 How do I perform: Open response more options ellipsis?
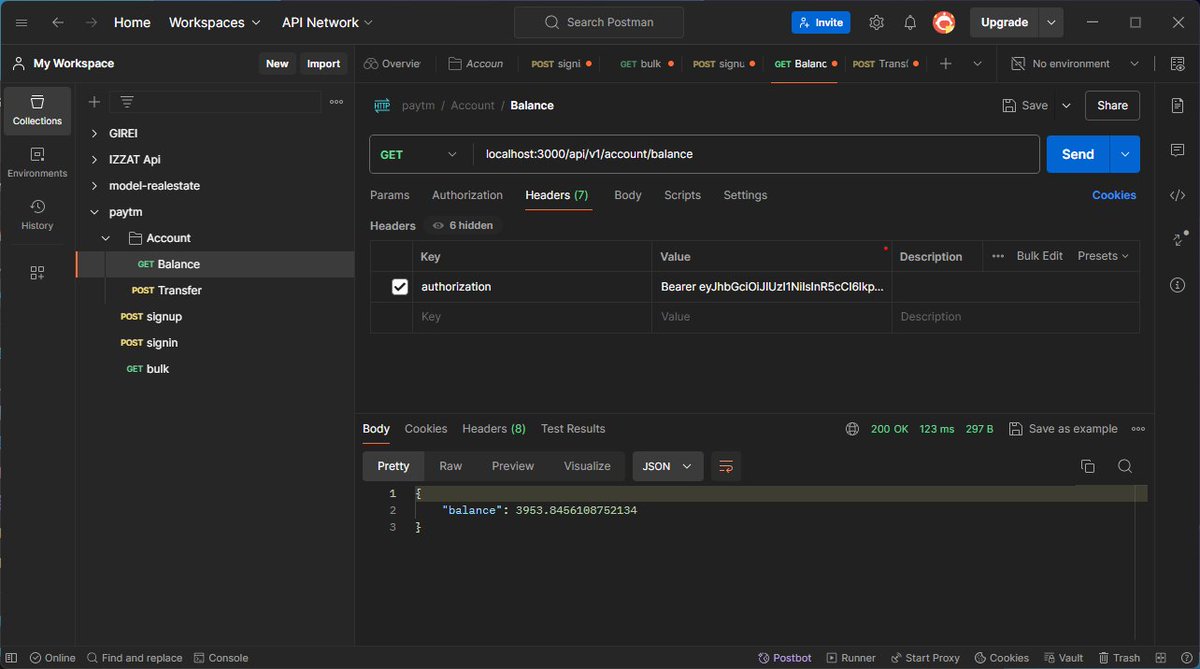pos(1138,429)
